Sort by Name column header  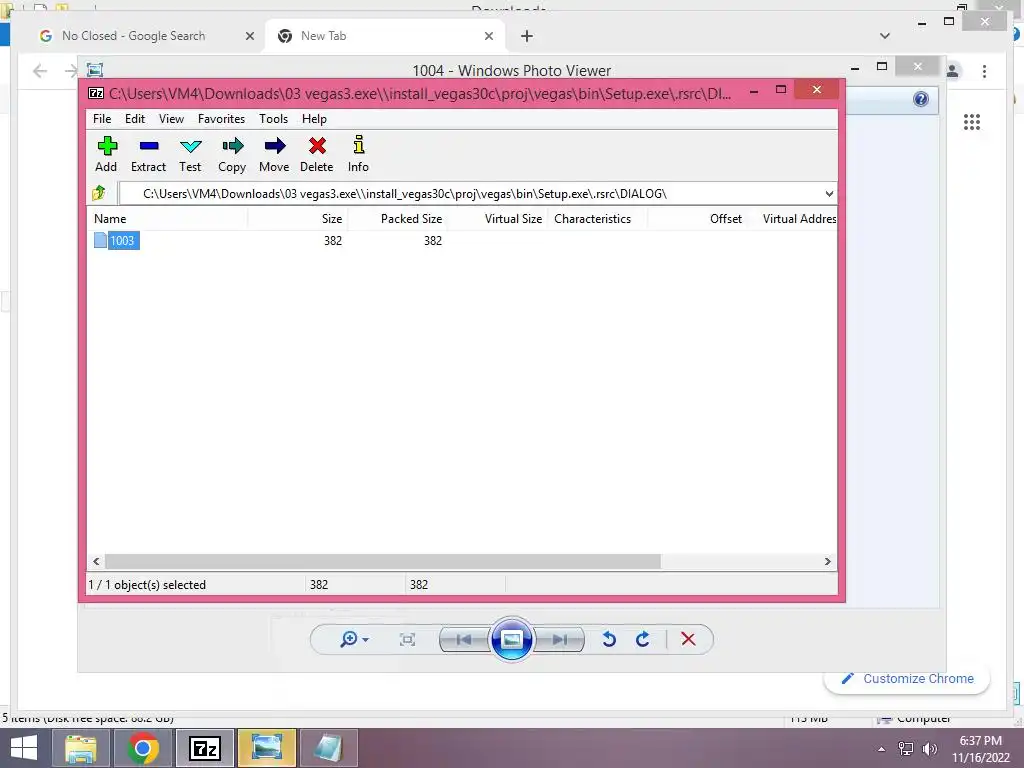coord(167,219)
